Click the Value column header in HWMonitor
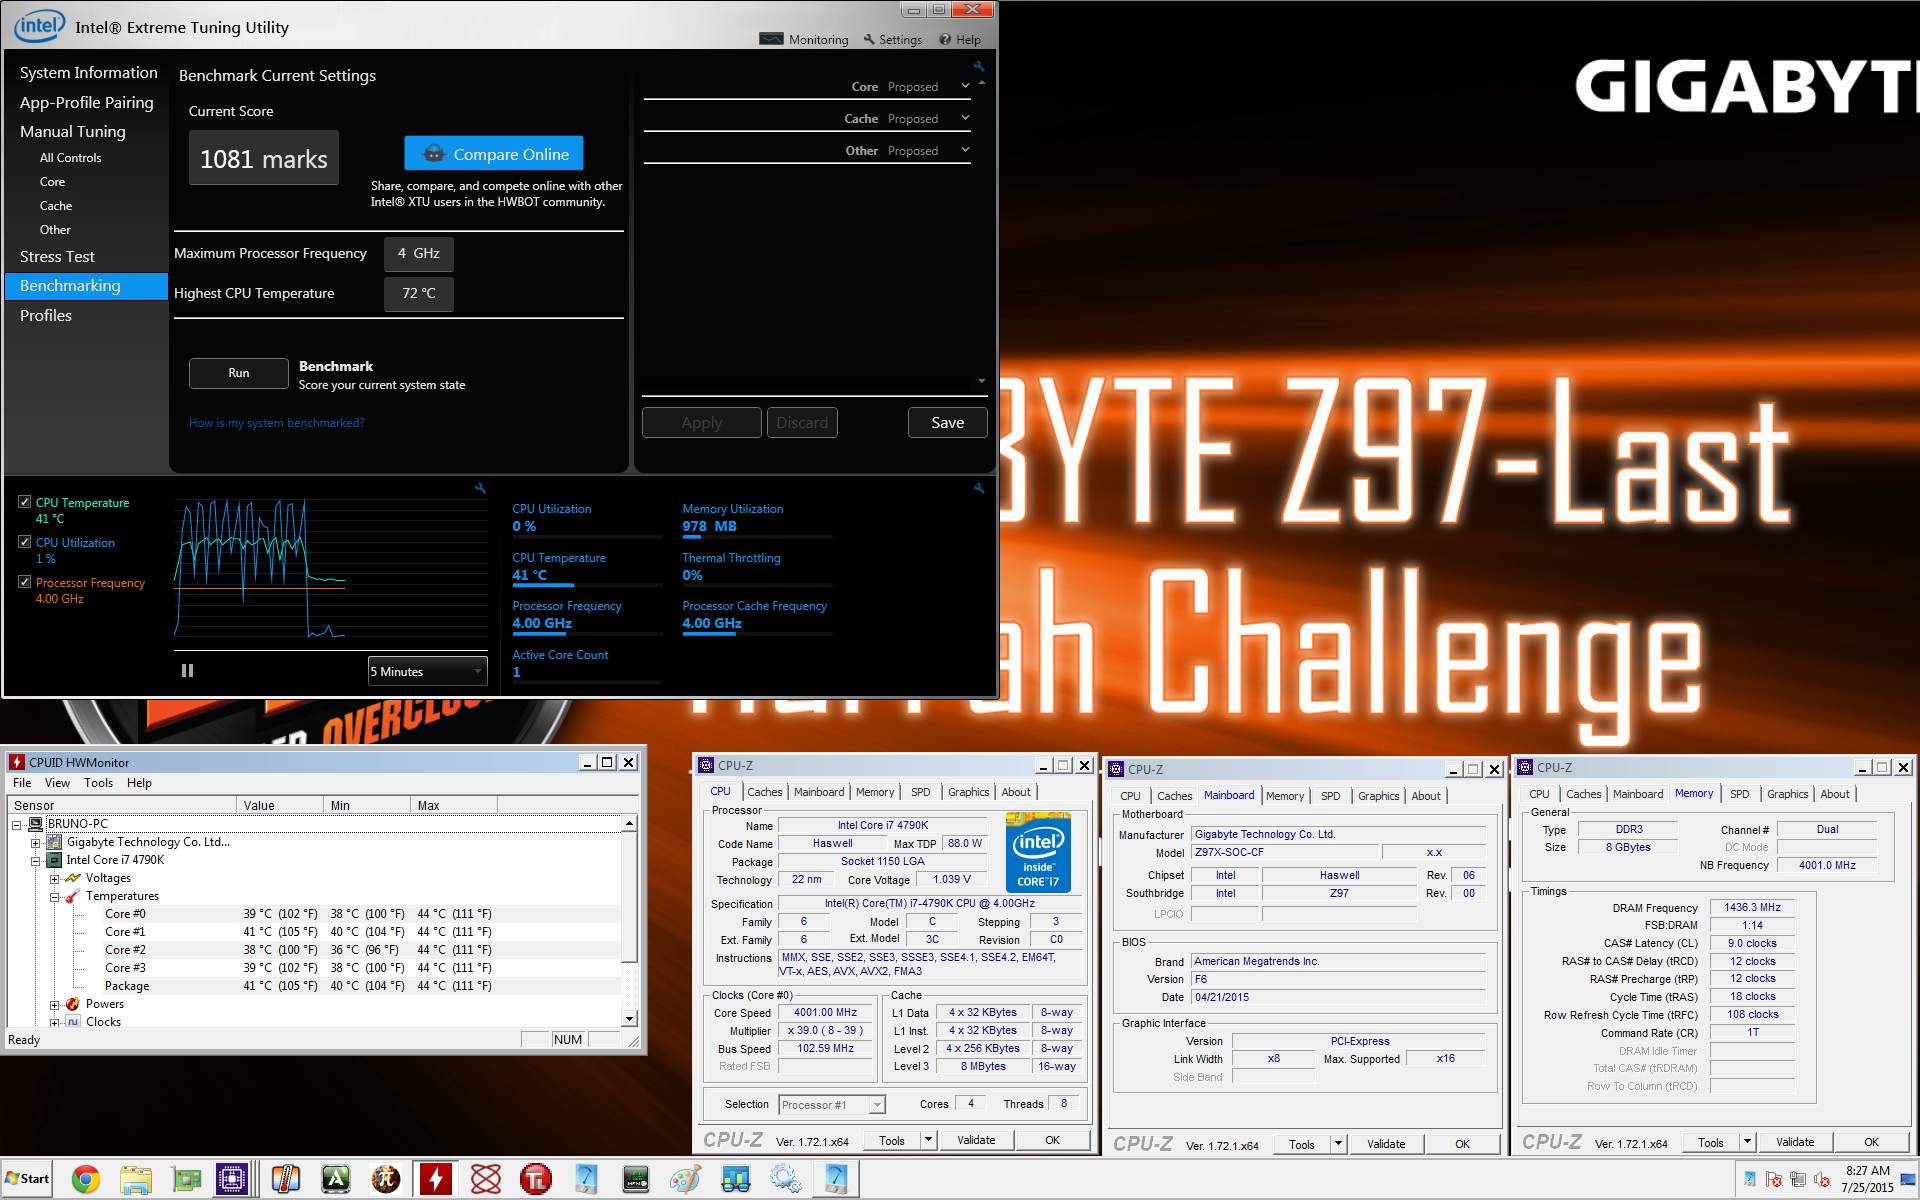 [280, 805]
